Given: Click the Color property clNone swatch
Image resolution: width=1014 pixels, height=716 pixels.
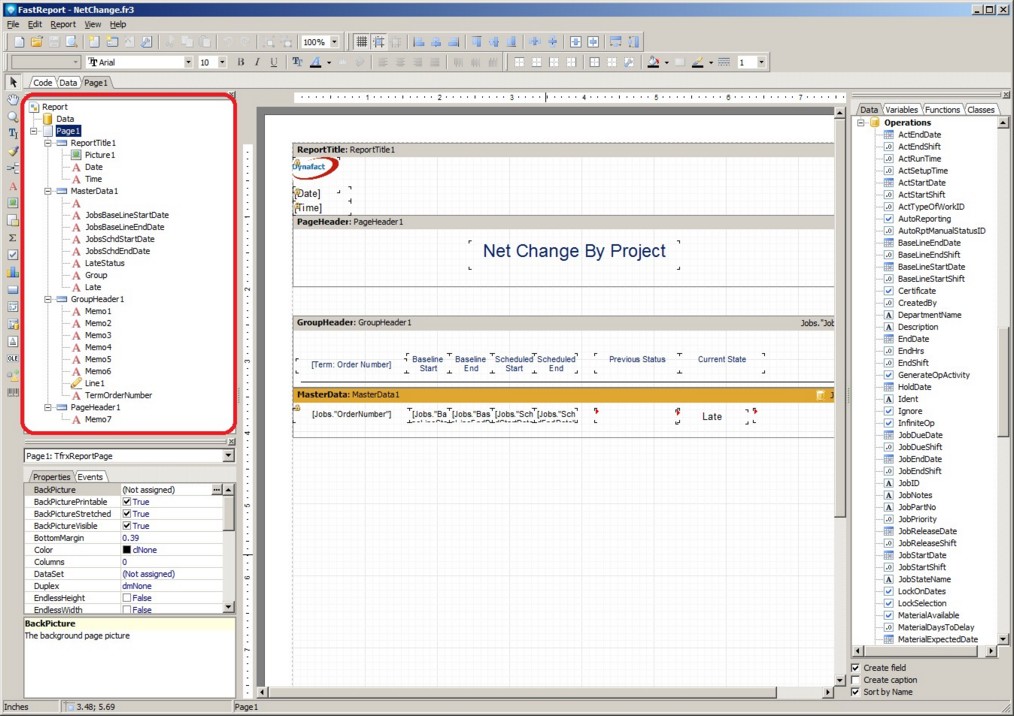Looking at the screenshot, I should coord(127,550).
